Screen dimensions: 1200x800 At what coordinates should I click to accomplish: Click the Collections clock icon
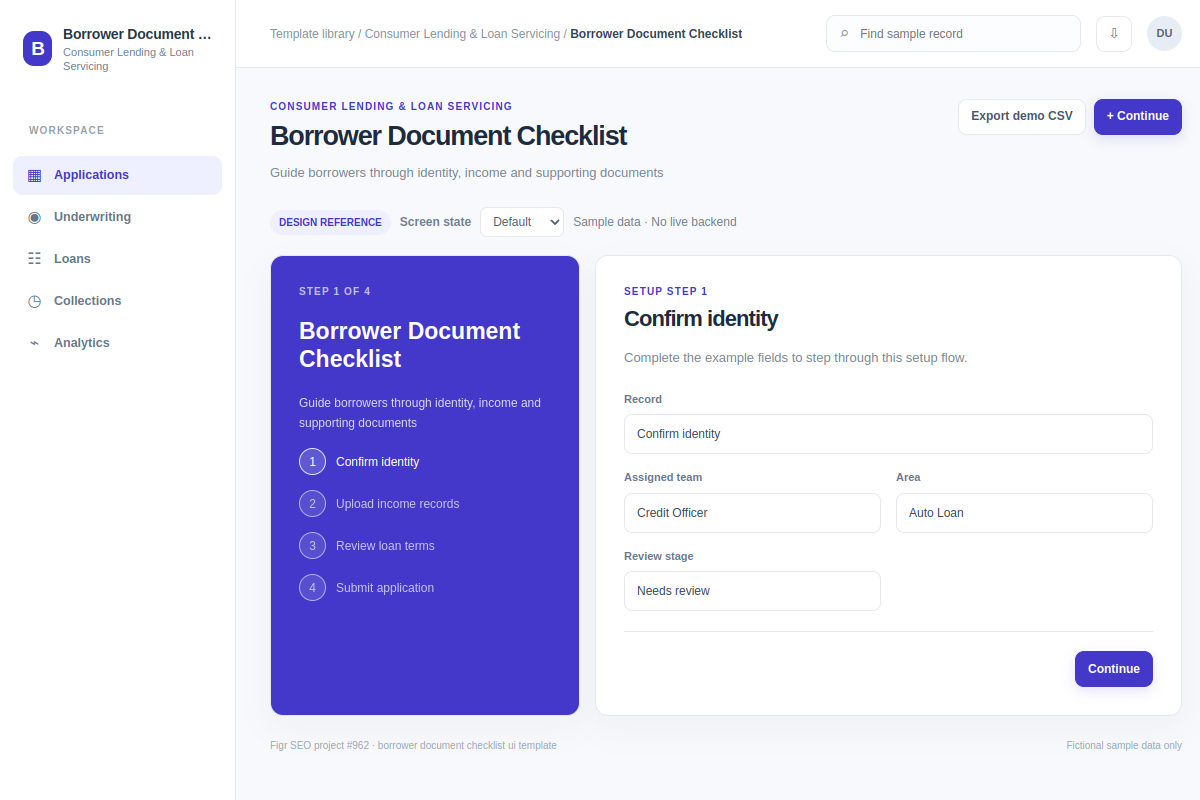[x=34, y=301]
